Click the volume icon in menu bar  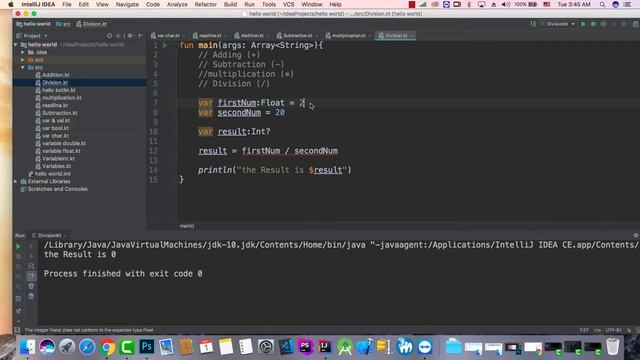pyautogui.click(x=506, y=4)
